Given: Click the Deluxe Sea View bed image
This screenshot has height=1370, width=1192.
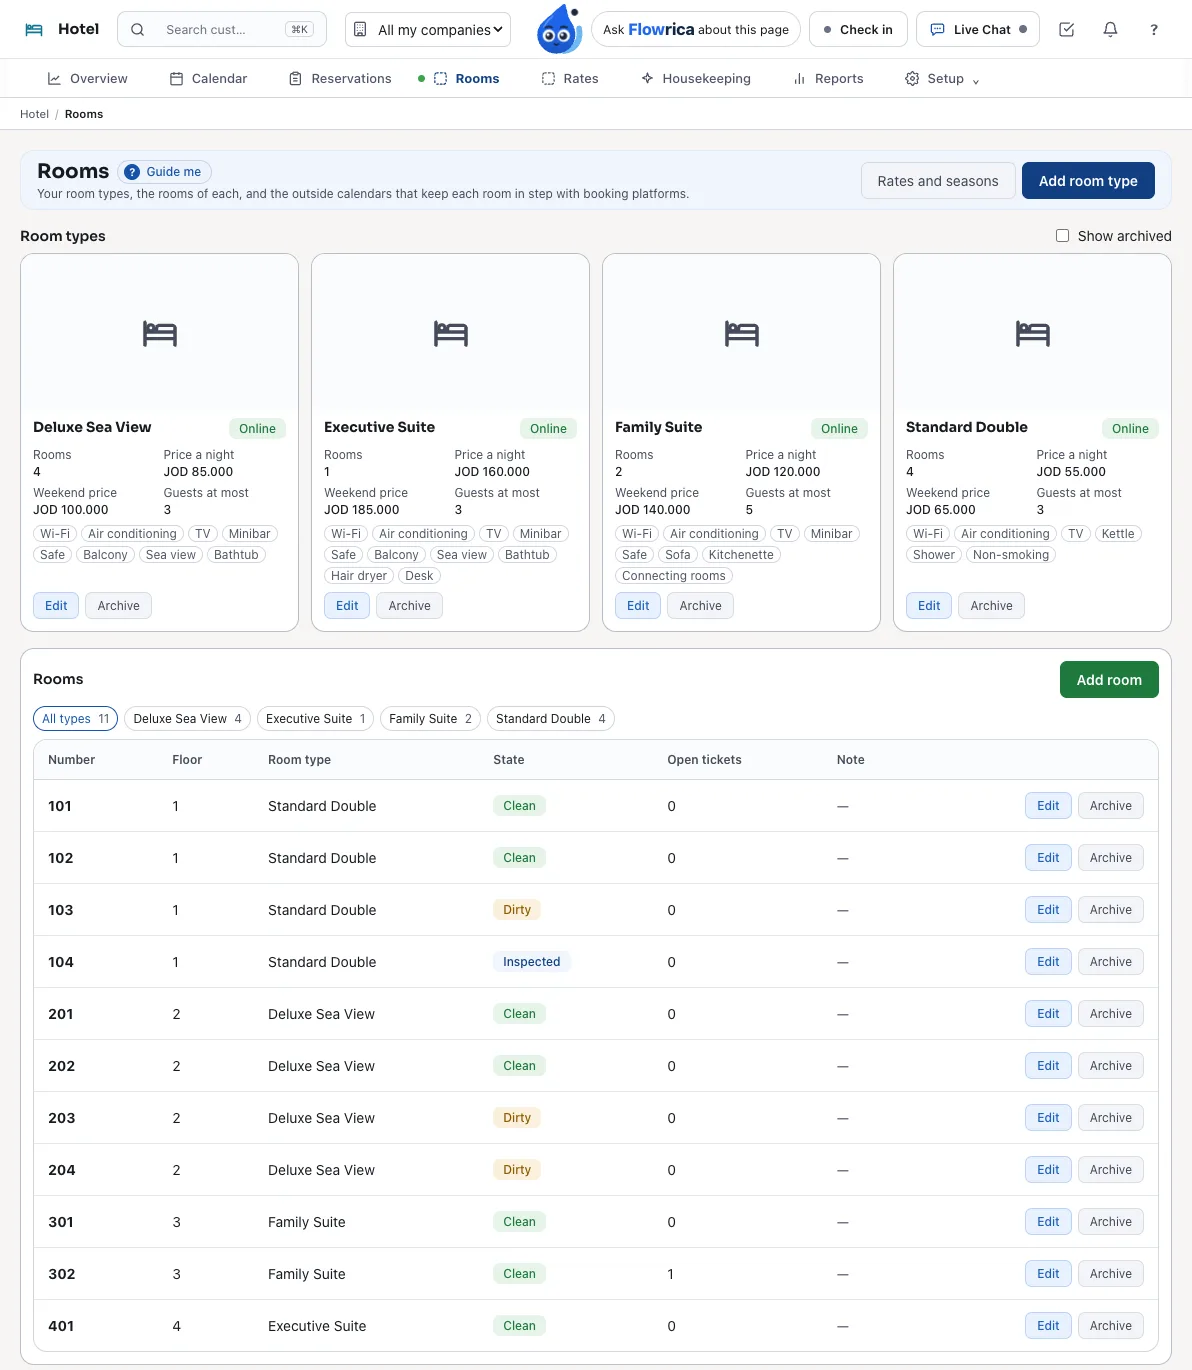Looking at the screenshot, I should (x=160, y=333).
